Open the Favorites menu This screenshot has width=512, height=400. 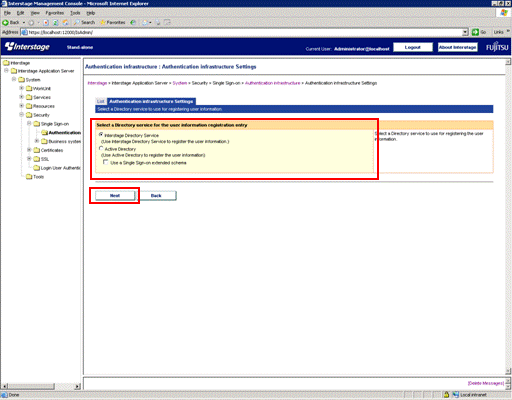[x=55, y=13]
